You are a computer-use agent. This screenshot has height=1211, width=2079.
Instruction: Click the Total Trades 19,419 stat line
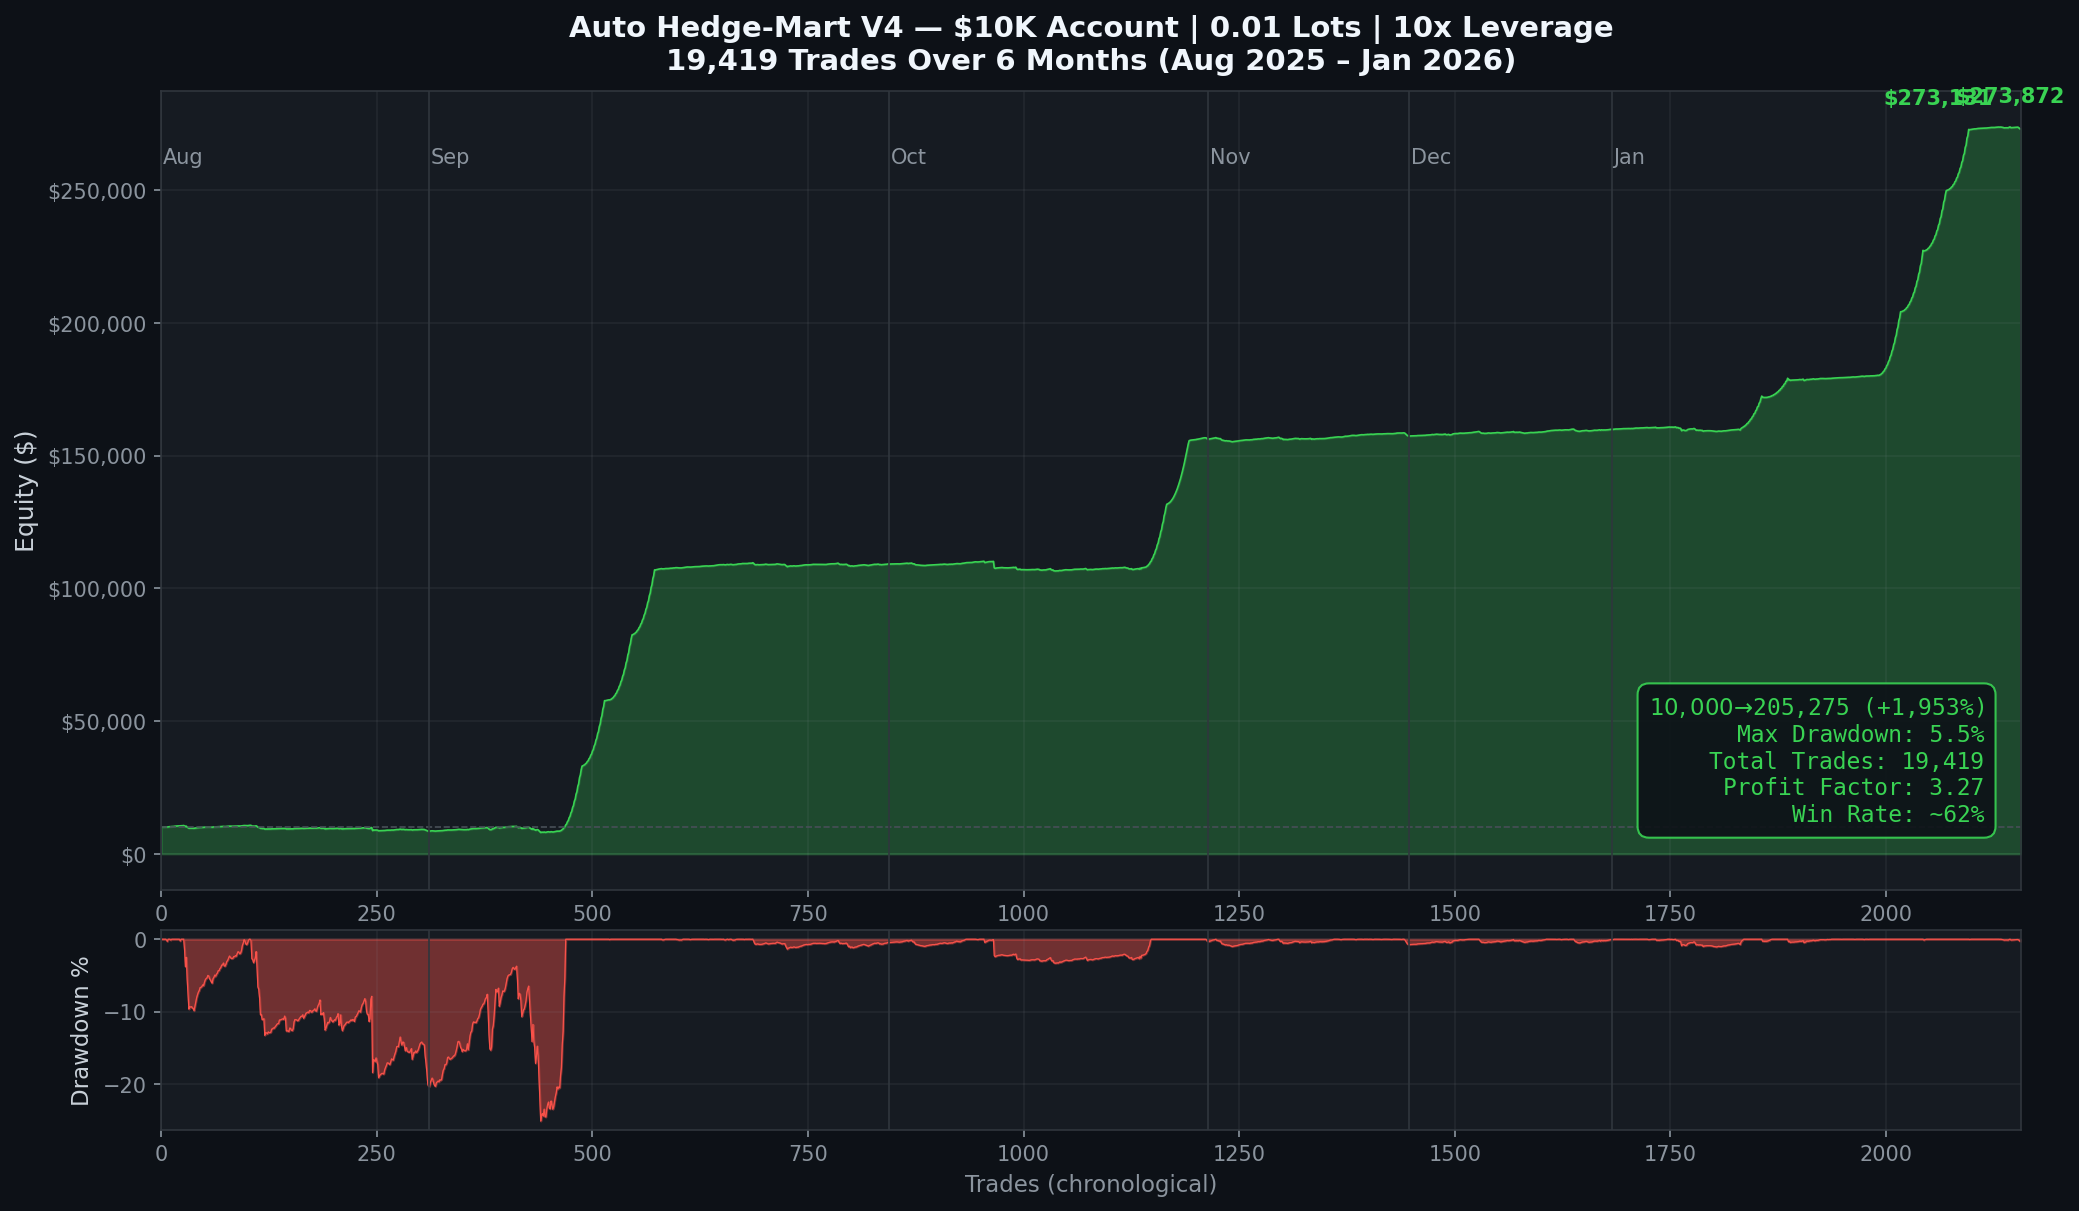point(1845,761)
